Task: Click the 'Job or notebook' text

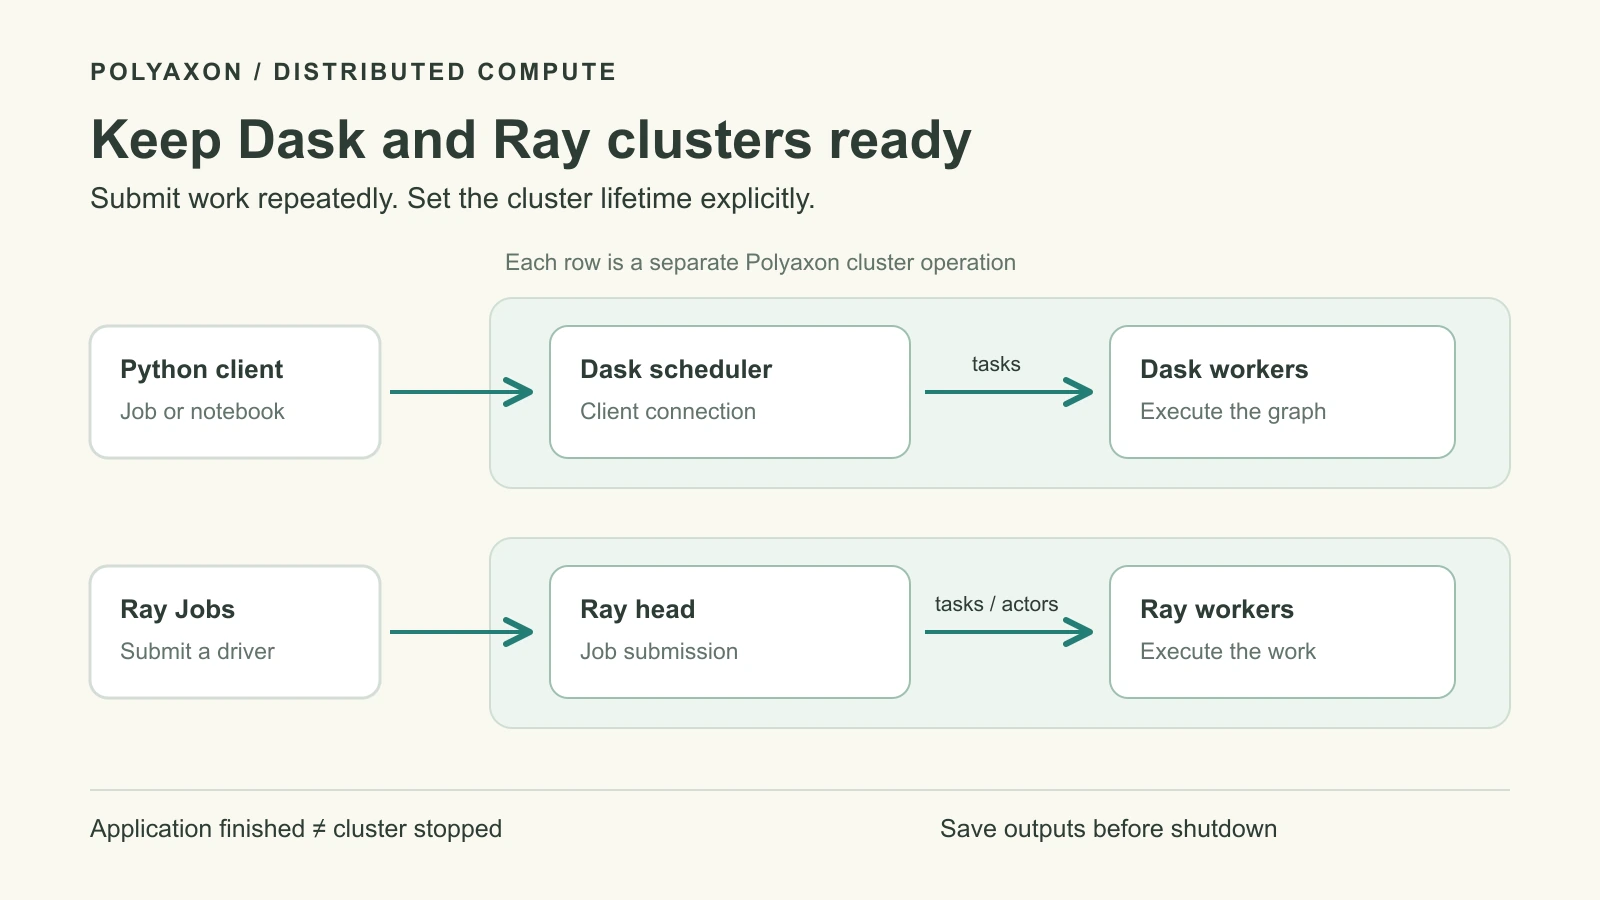Action: coord(202,411)
